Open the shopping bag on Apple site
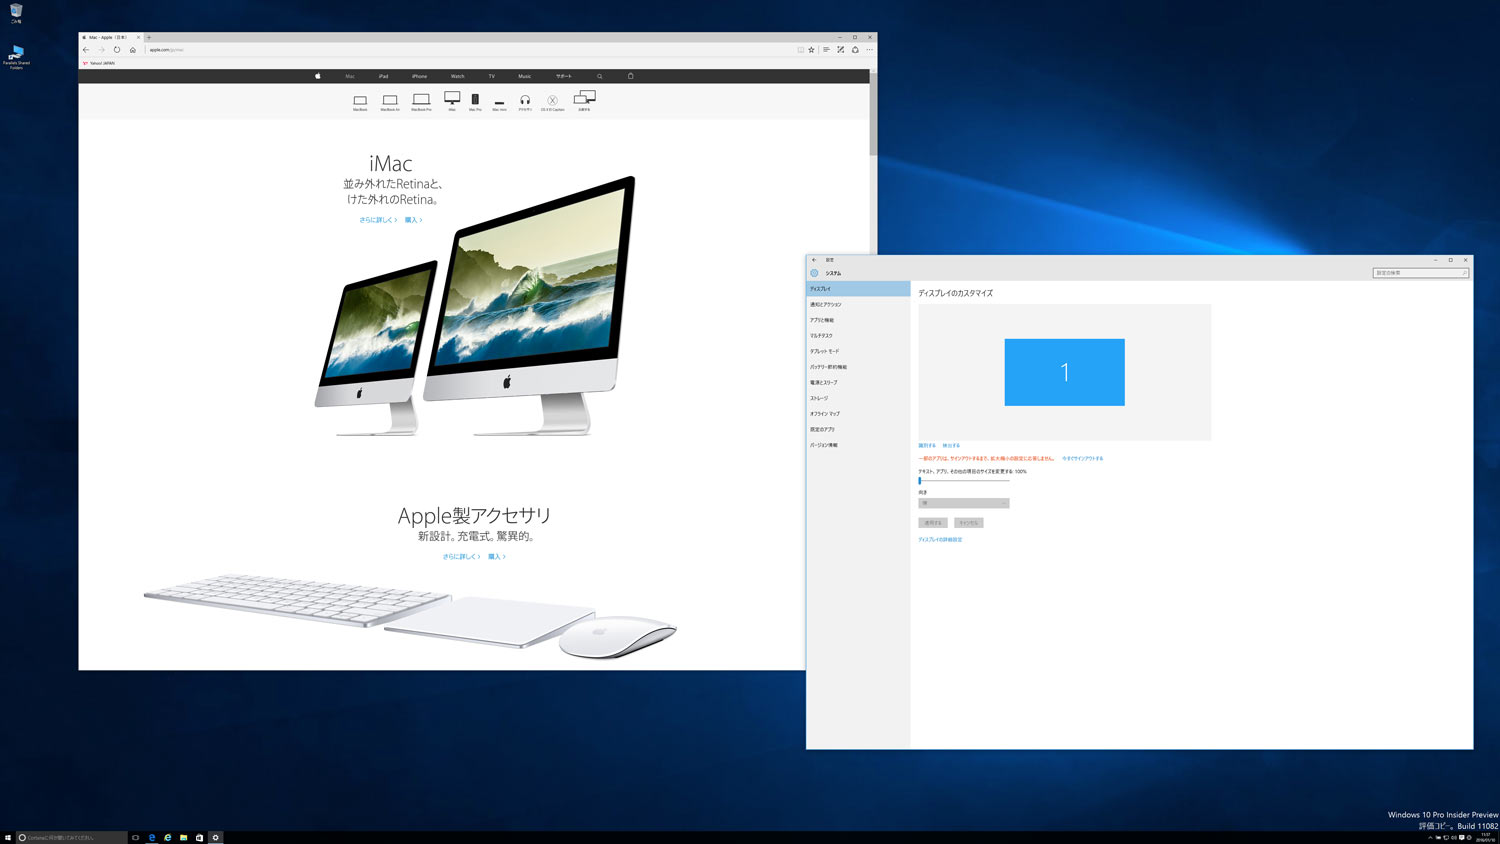Viewport: 1500px width, 844px height. [630, 76]
